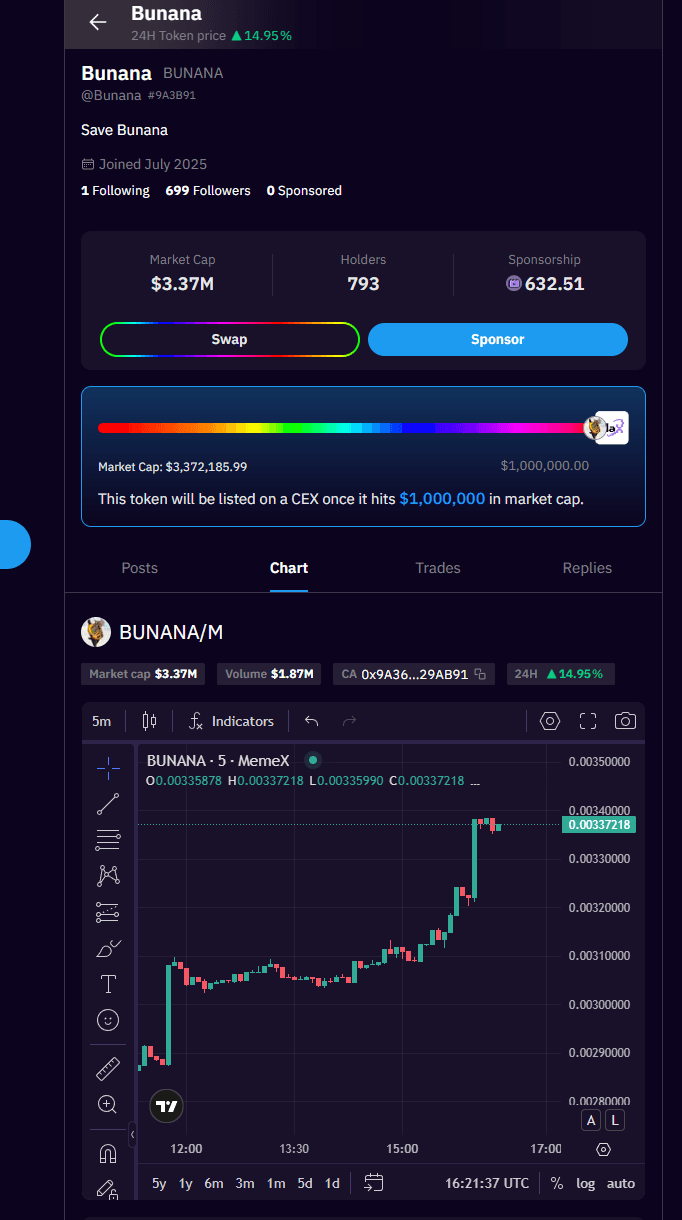The height and width of the screenshot is (1220, 682).
Task: Set chart range to 5y
Action: click(159, 1183)
